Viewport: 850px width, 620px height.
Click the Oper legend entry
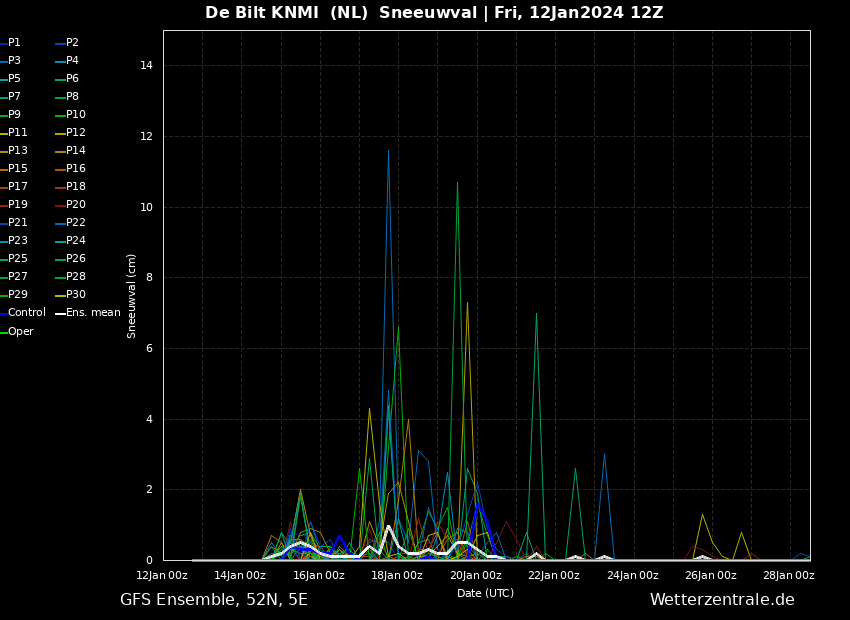[20, 331]
